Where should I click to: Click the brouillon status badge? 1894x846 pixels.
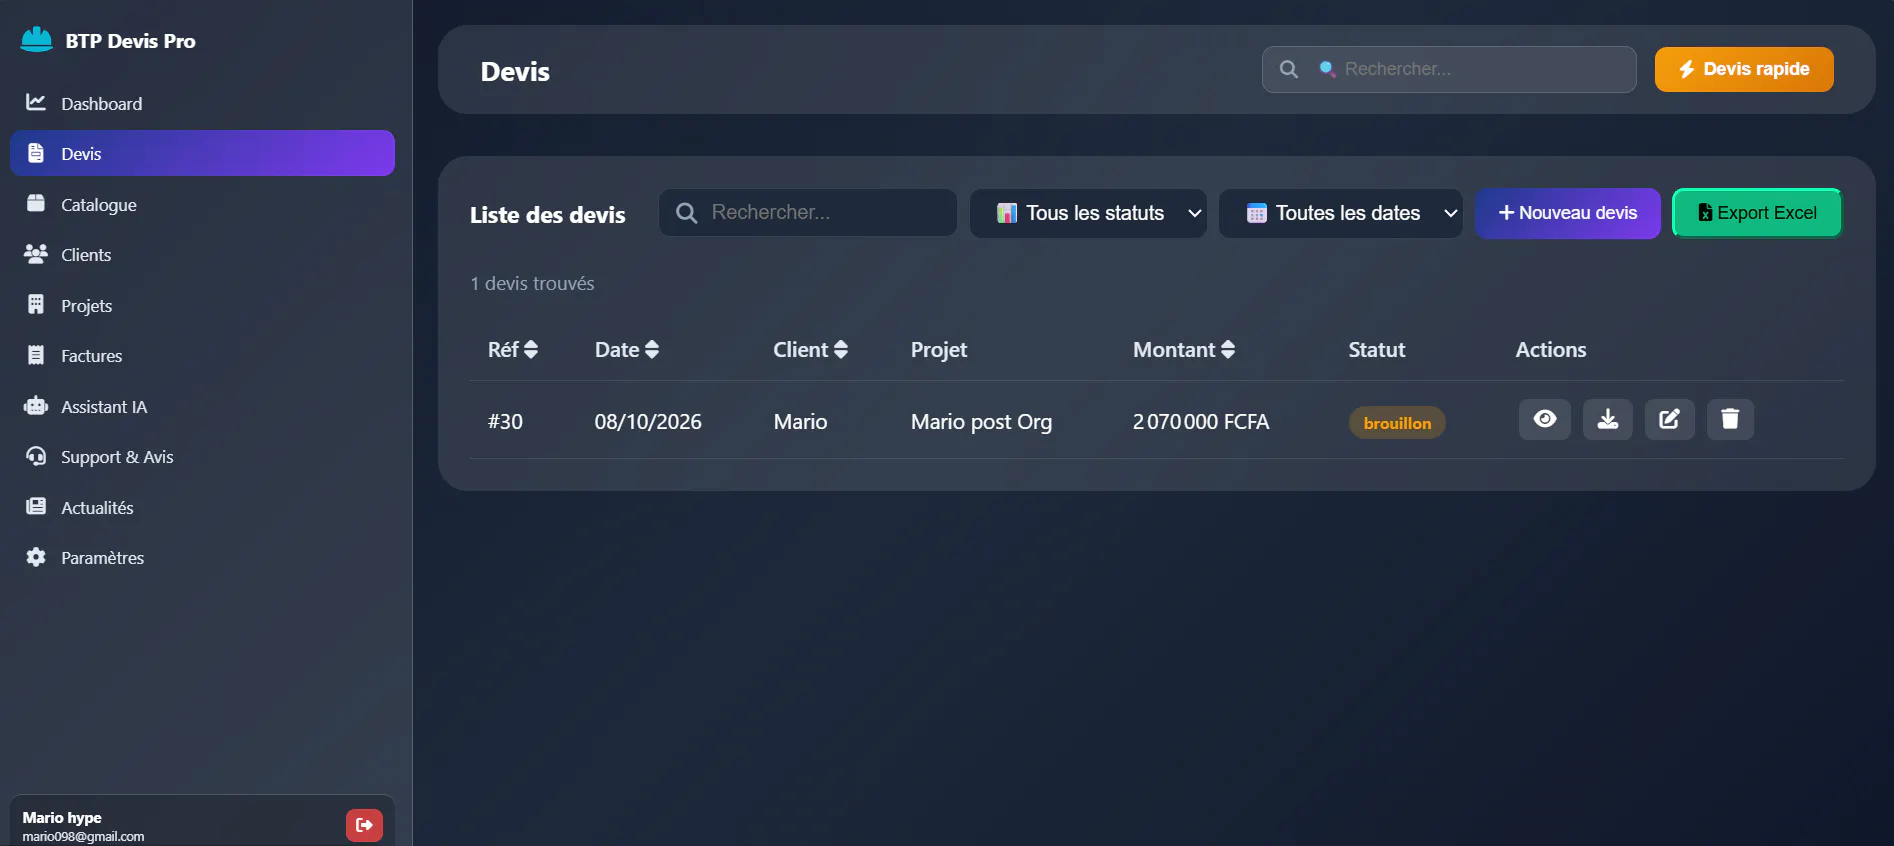coord(1397,423)
